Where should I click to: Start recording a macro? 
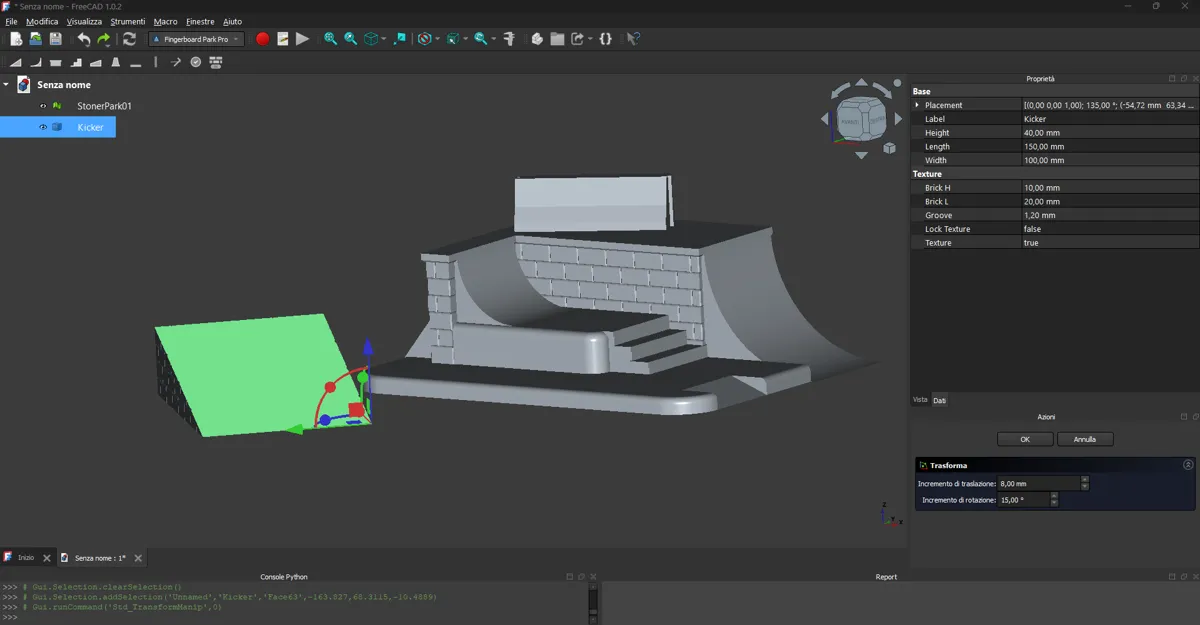pos(262,39)
